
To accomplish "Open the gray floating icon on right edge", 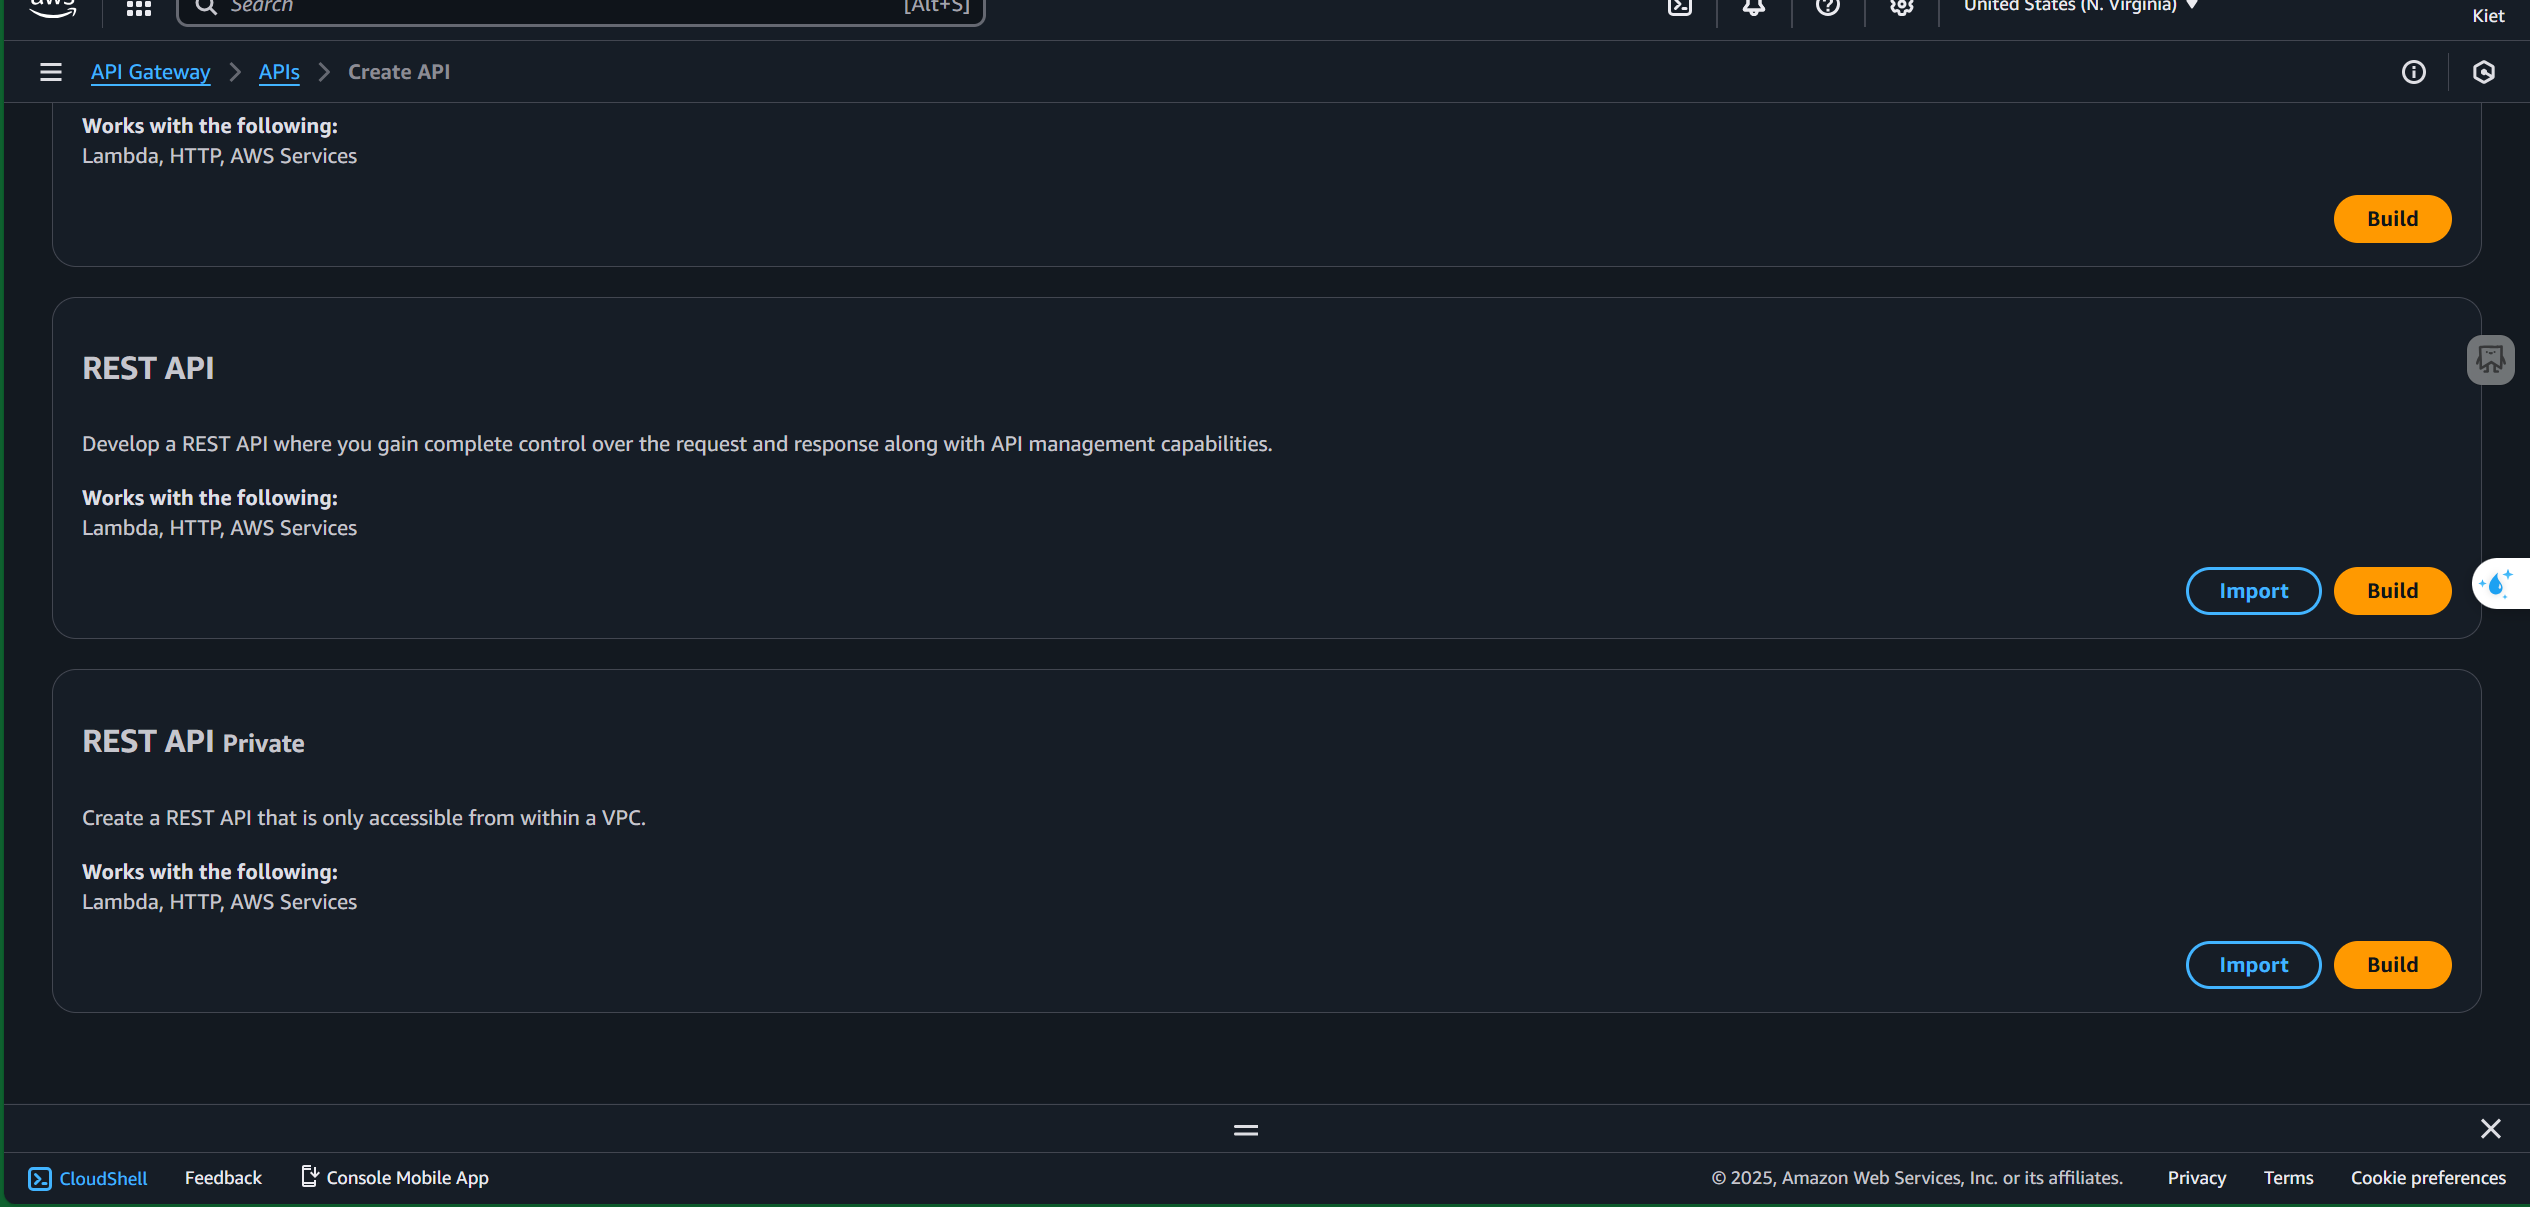I will (x=2490, y=360).
